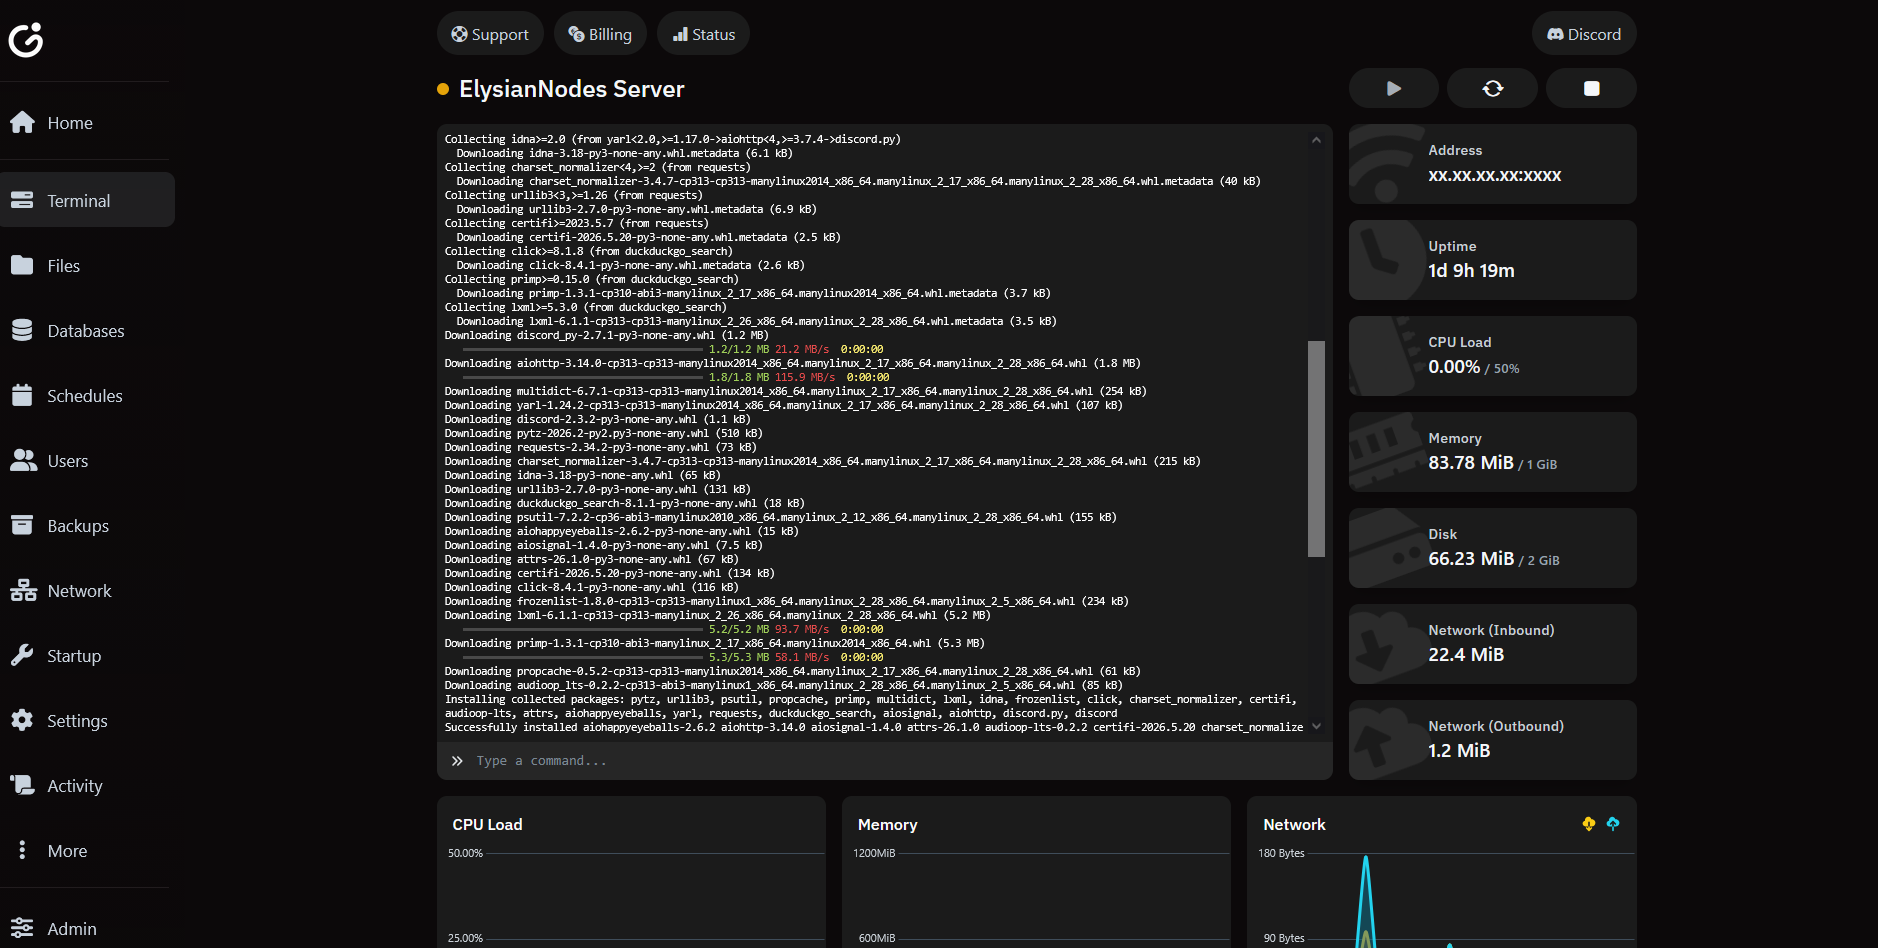Click the CPU Load 0.00% value

pyautogui.click(x=1454, y=367)
